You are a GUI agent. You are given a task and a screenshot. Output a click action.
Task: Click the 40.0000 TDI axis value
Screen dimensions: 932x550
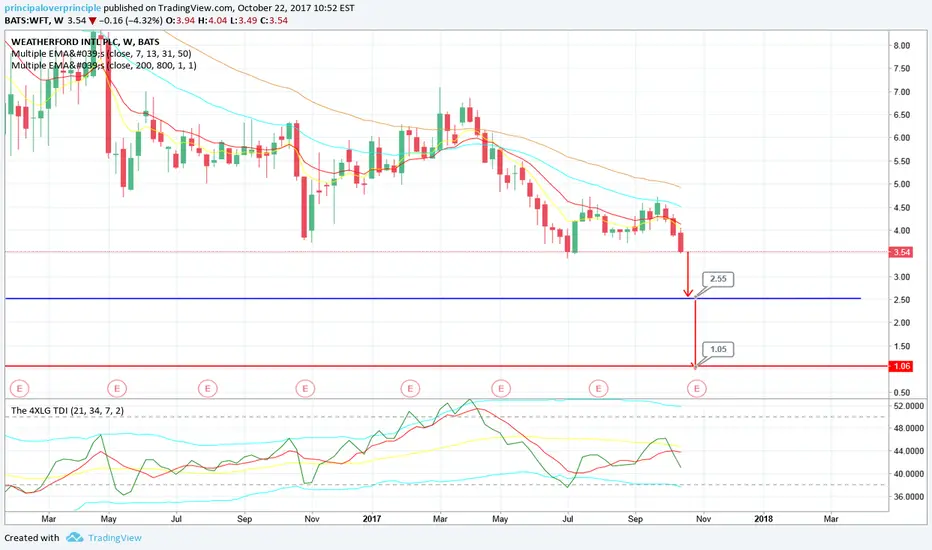tap(909, 474)
